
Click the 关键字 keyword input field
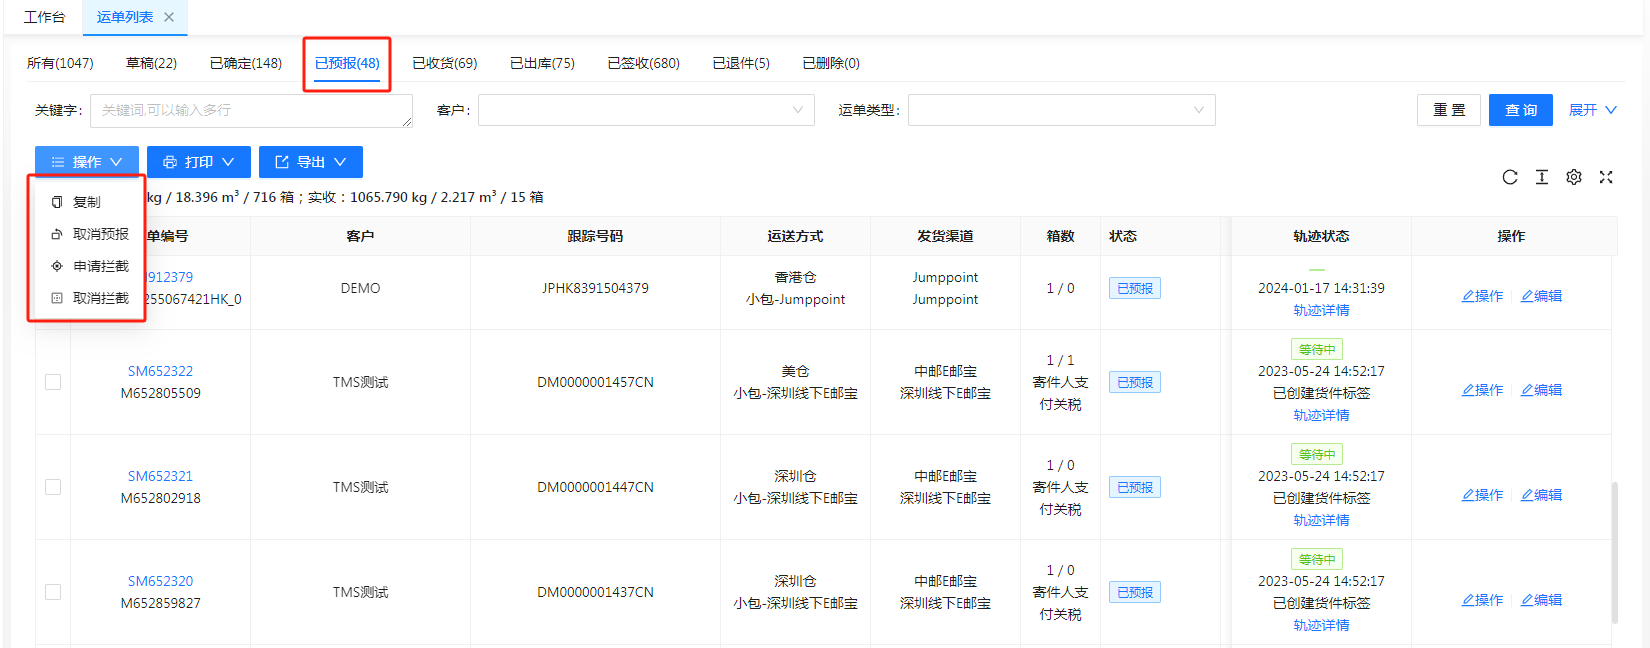coord(250,110)
